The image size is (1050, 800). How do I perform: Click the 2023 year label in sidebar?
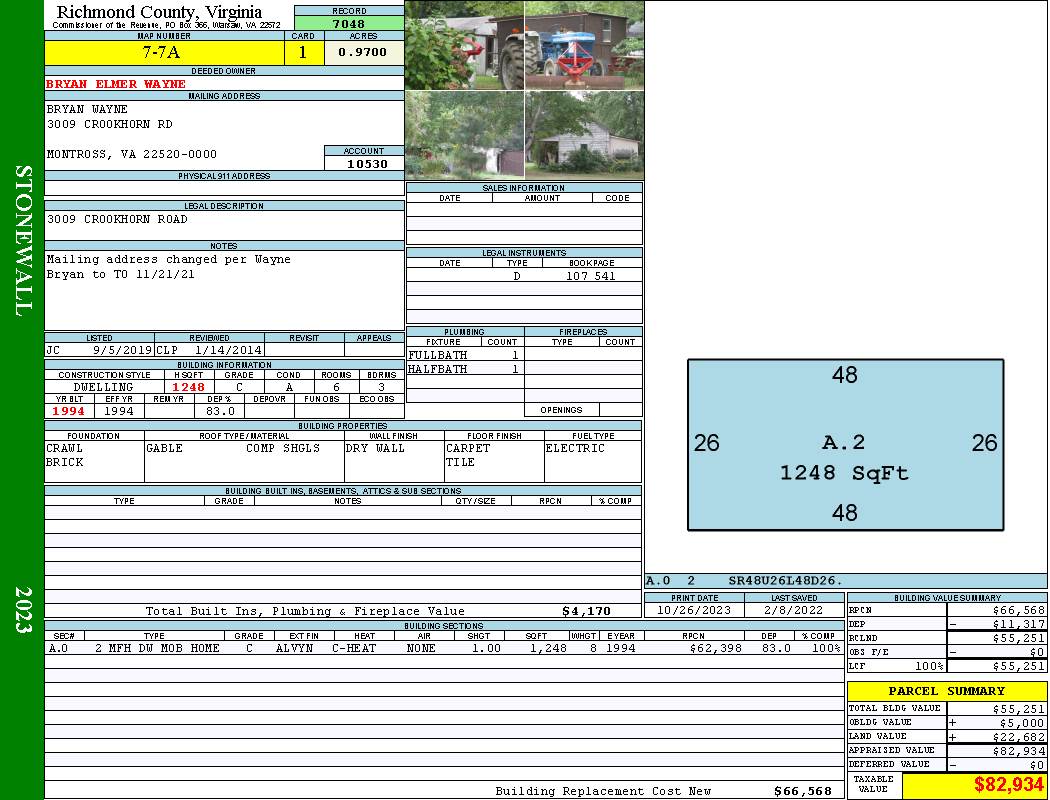pos(23,610)
